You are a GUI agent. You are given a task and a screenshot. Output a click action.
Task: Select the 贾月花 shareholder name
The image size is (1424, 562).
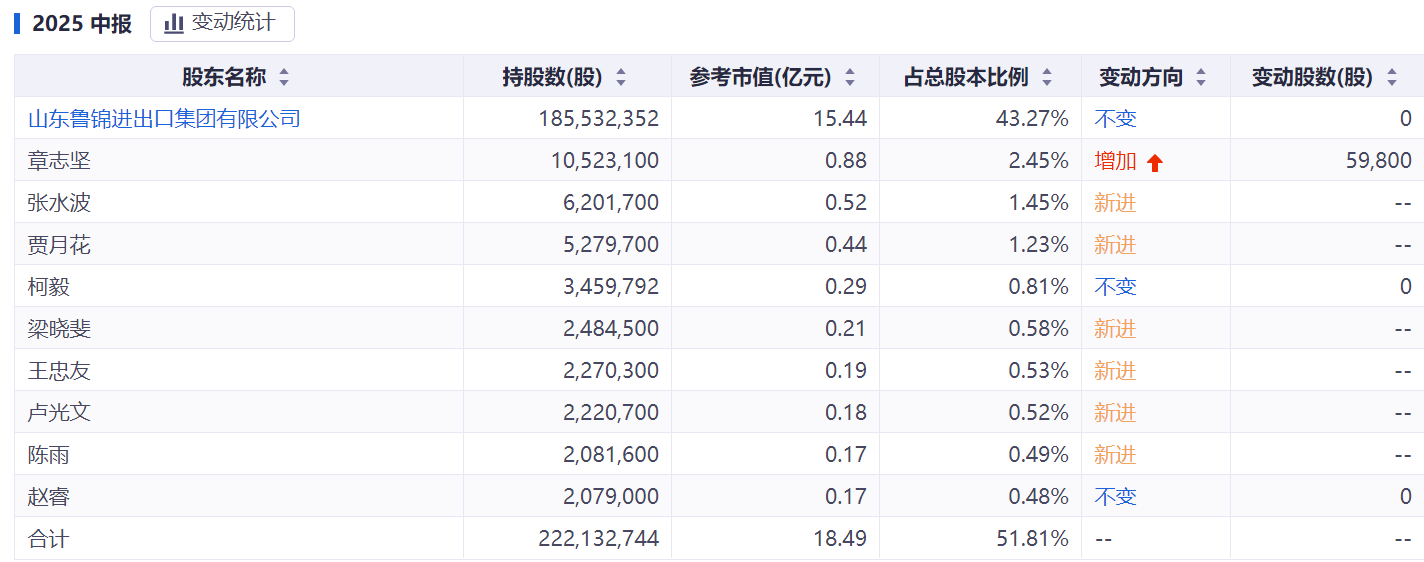pyautogui.click(x=59, y=245)
